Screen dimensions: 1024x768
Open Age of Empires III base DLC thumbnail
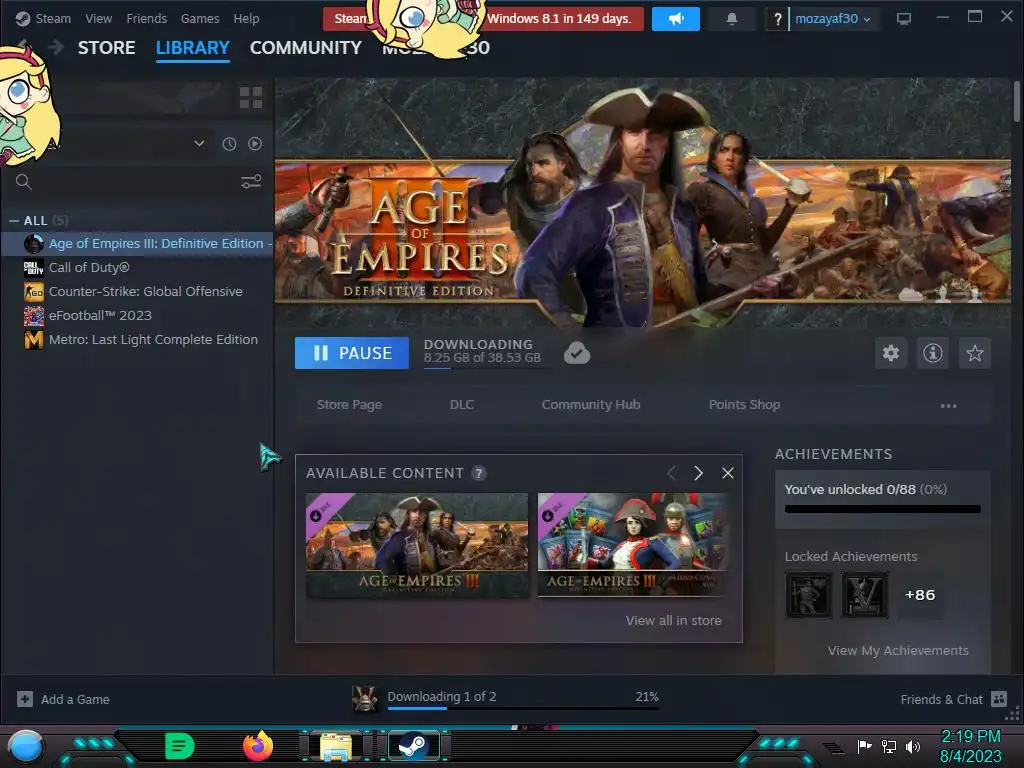click(417, 545)
